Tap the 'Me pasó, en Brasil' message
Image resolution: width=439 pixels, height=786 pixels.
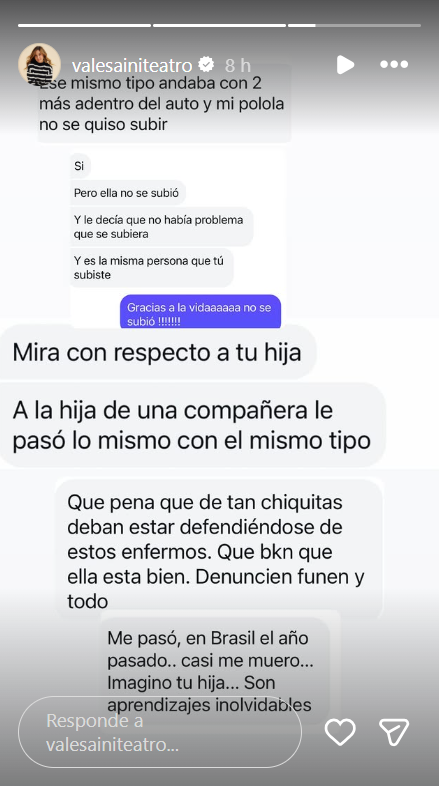click(x=216, y=671)
